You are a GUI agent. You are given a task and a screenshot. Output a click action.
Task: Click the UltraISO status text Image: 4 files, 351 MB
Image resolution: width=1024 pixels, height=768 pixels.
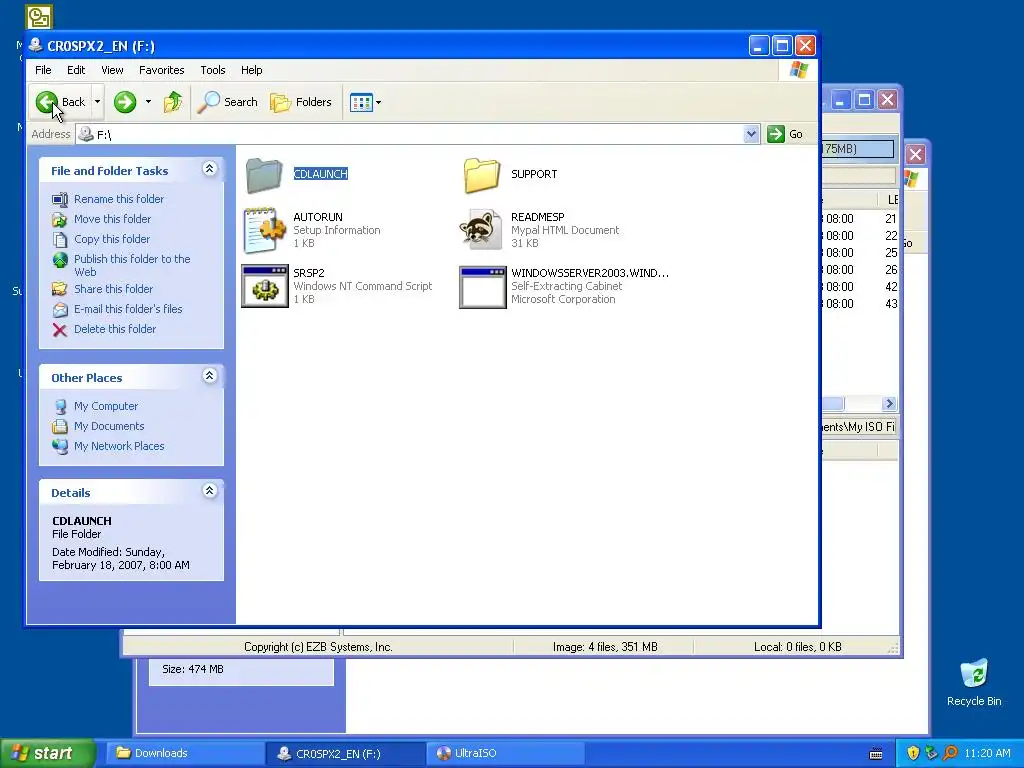click(605, 647)
